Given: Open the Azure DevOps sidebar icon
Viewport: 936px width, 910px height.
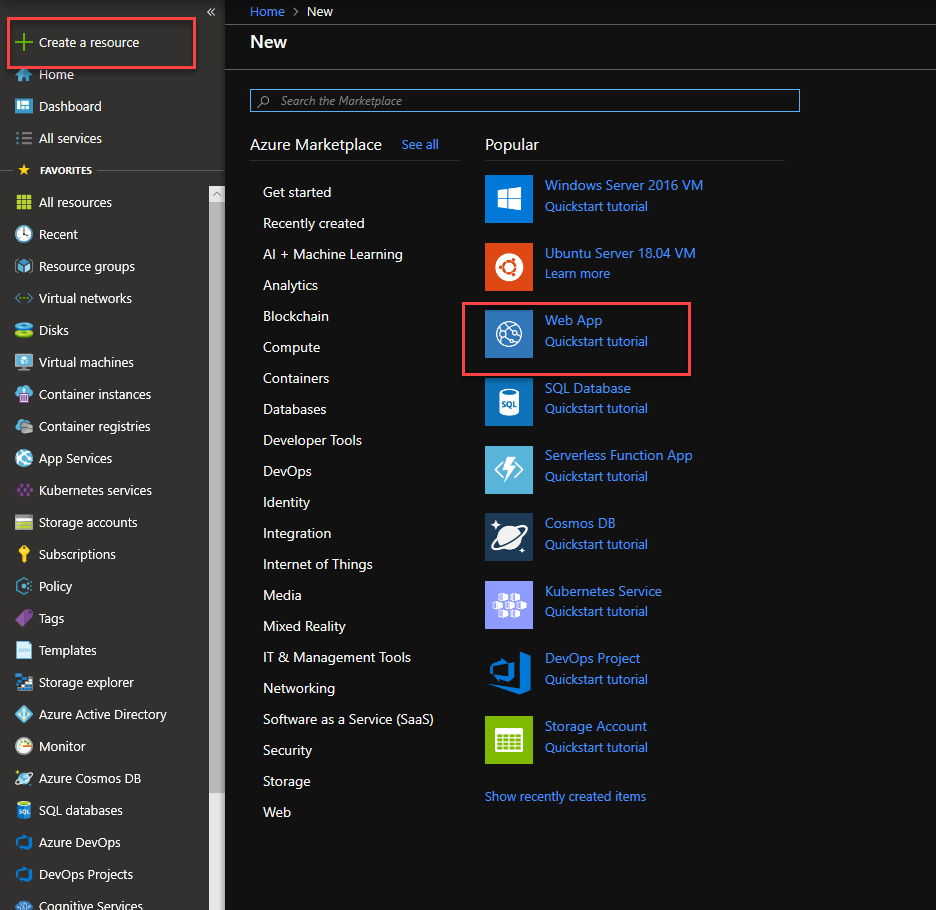Looking at the screenshot, I should pyautogui.click(x=24, y=843).
